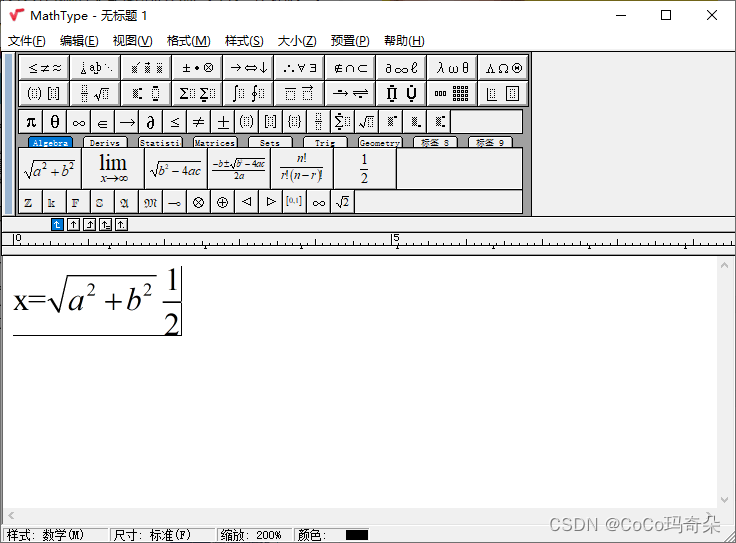This screenshot has height=543, width=736.
Task: Open the products and set theory templates palette
Action: [x=401, y=93]
